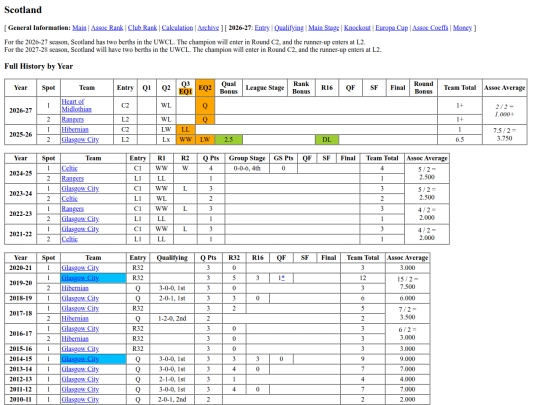Select the '2-0-1, 2nd' cell in 2010-11 row
The height and width of the screenshot is (405, 540).
172,399
